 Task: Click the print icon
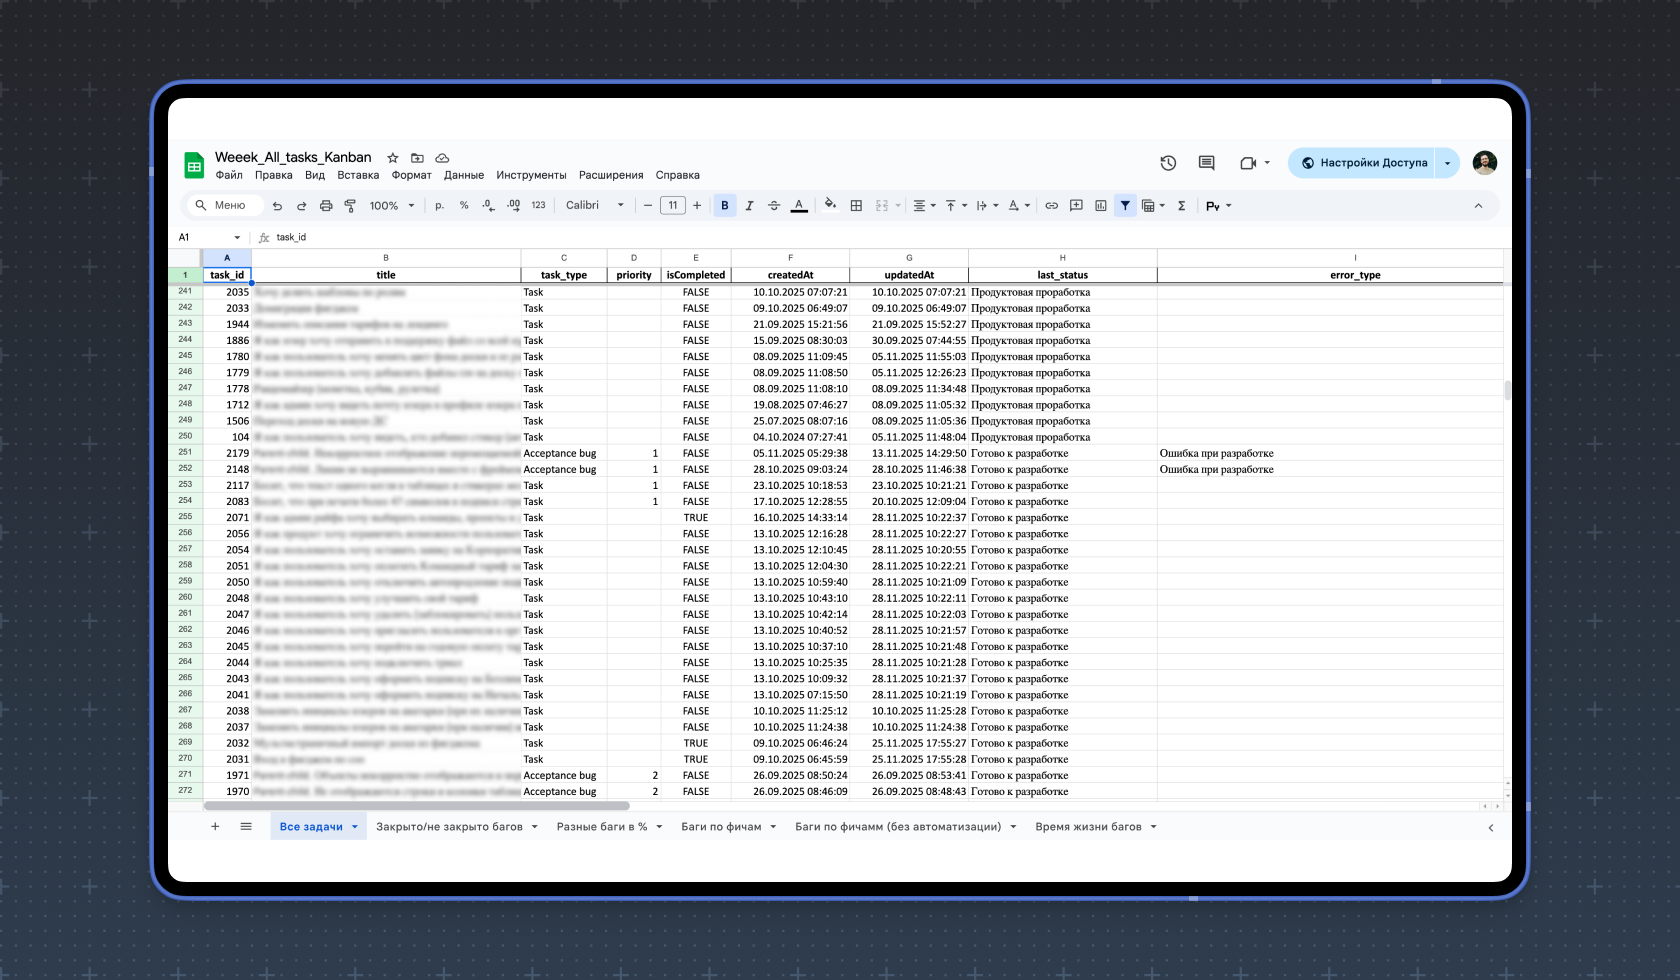326,206
